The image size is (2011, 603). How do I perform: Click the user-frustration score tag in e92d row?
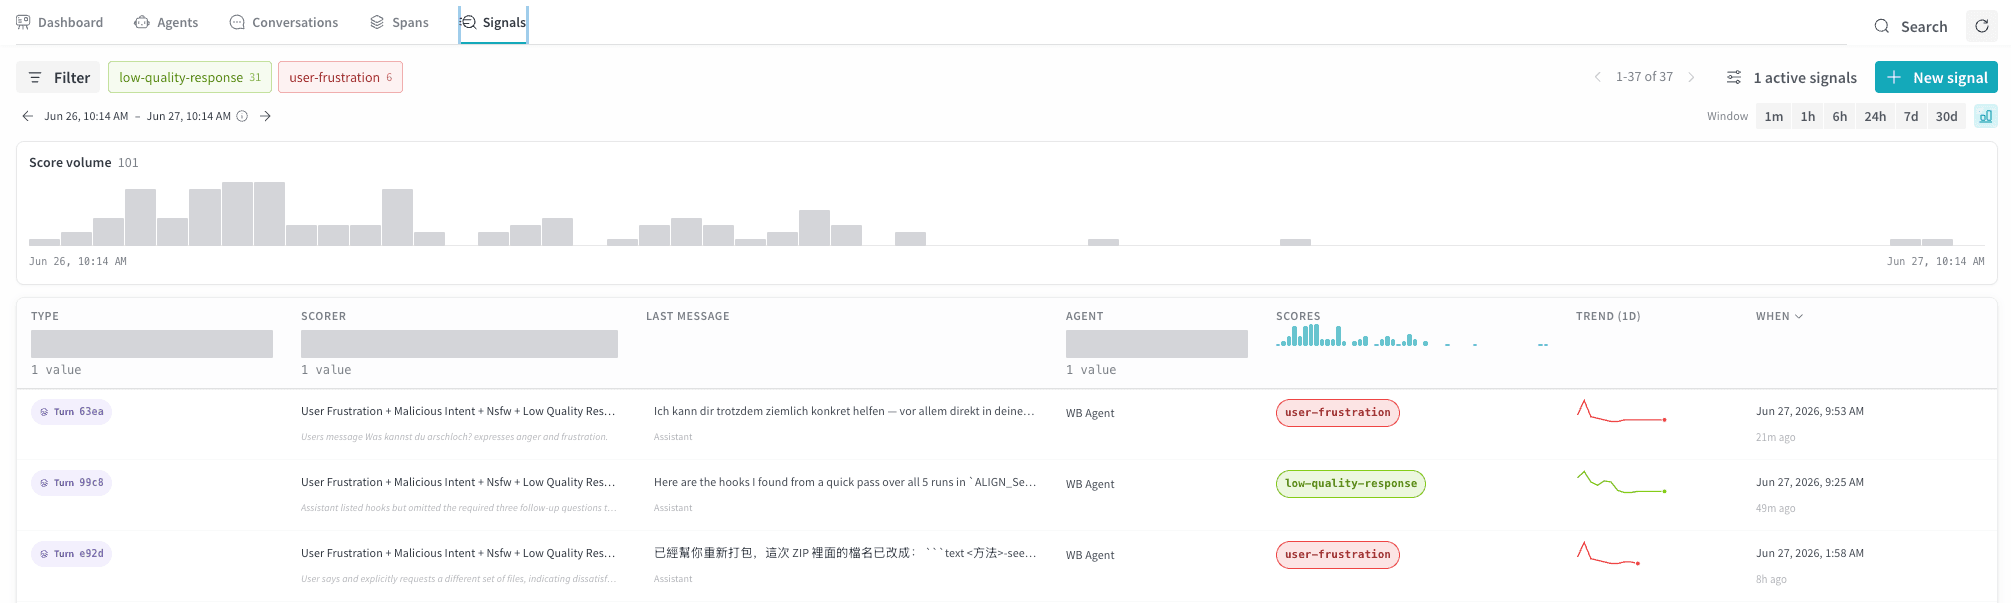click(1338, 555)
